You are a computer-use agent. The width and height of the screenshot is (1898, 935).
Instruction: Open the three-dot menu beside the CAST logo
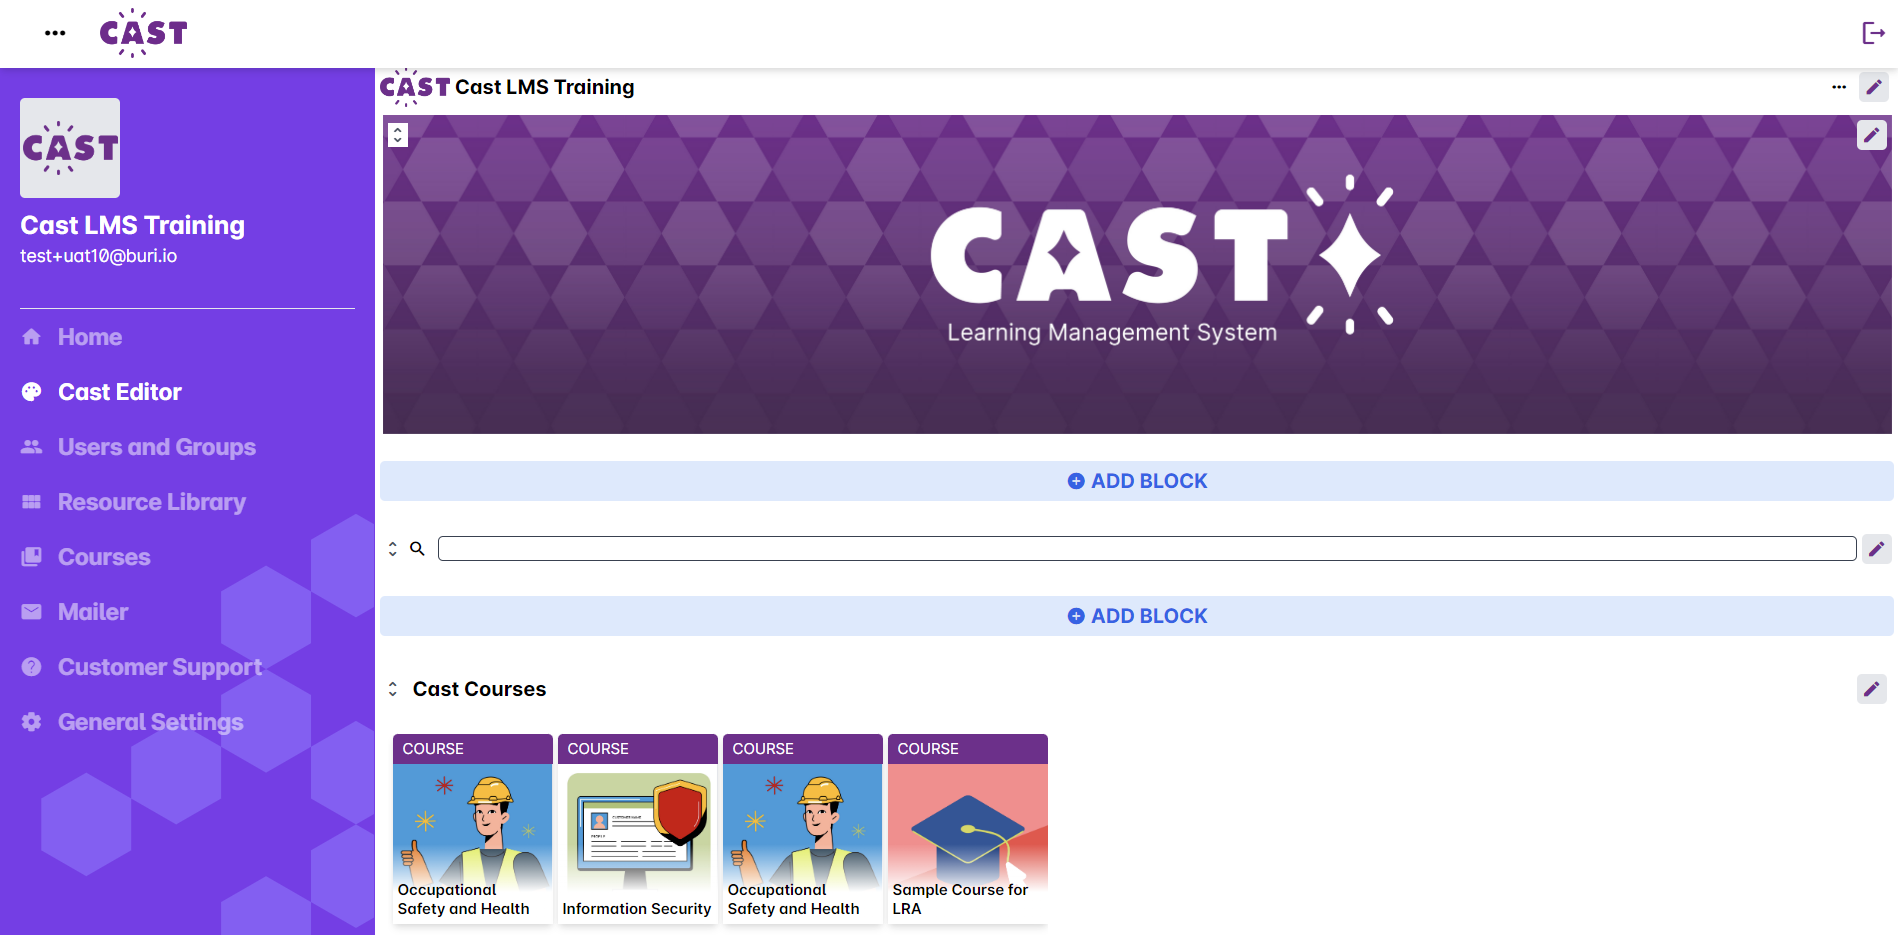click(x=55, y=33)
